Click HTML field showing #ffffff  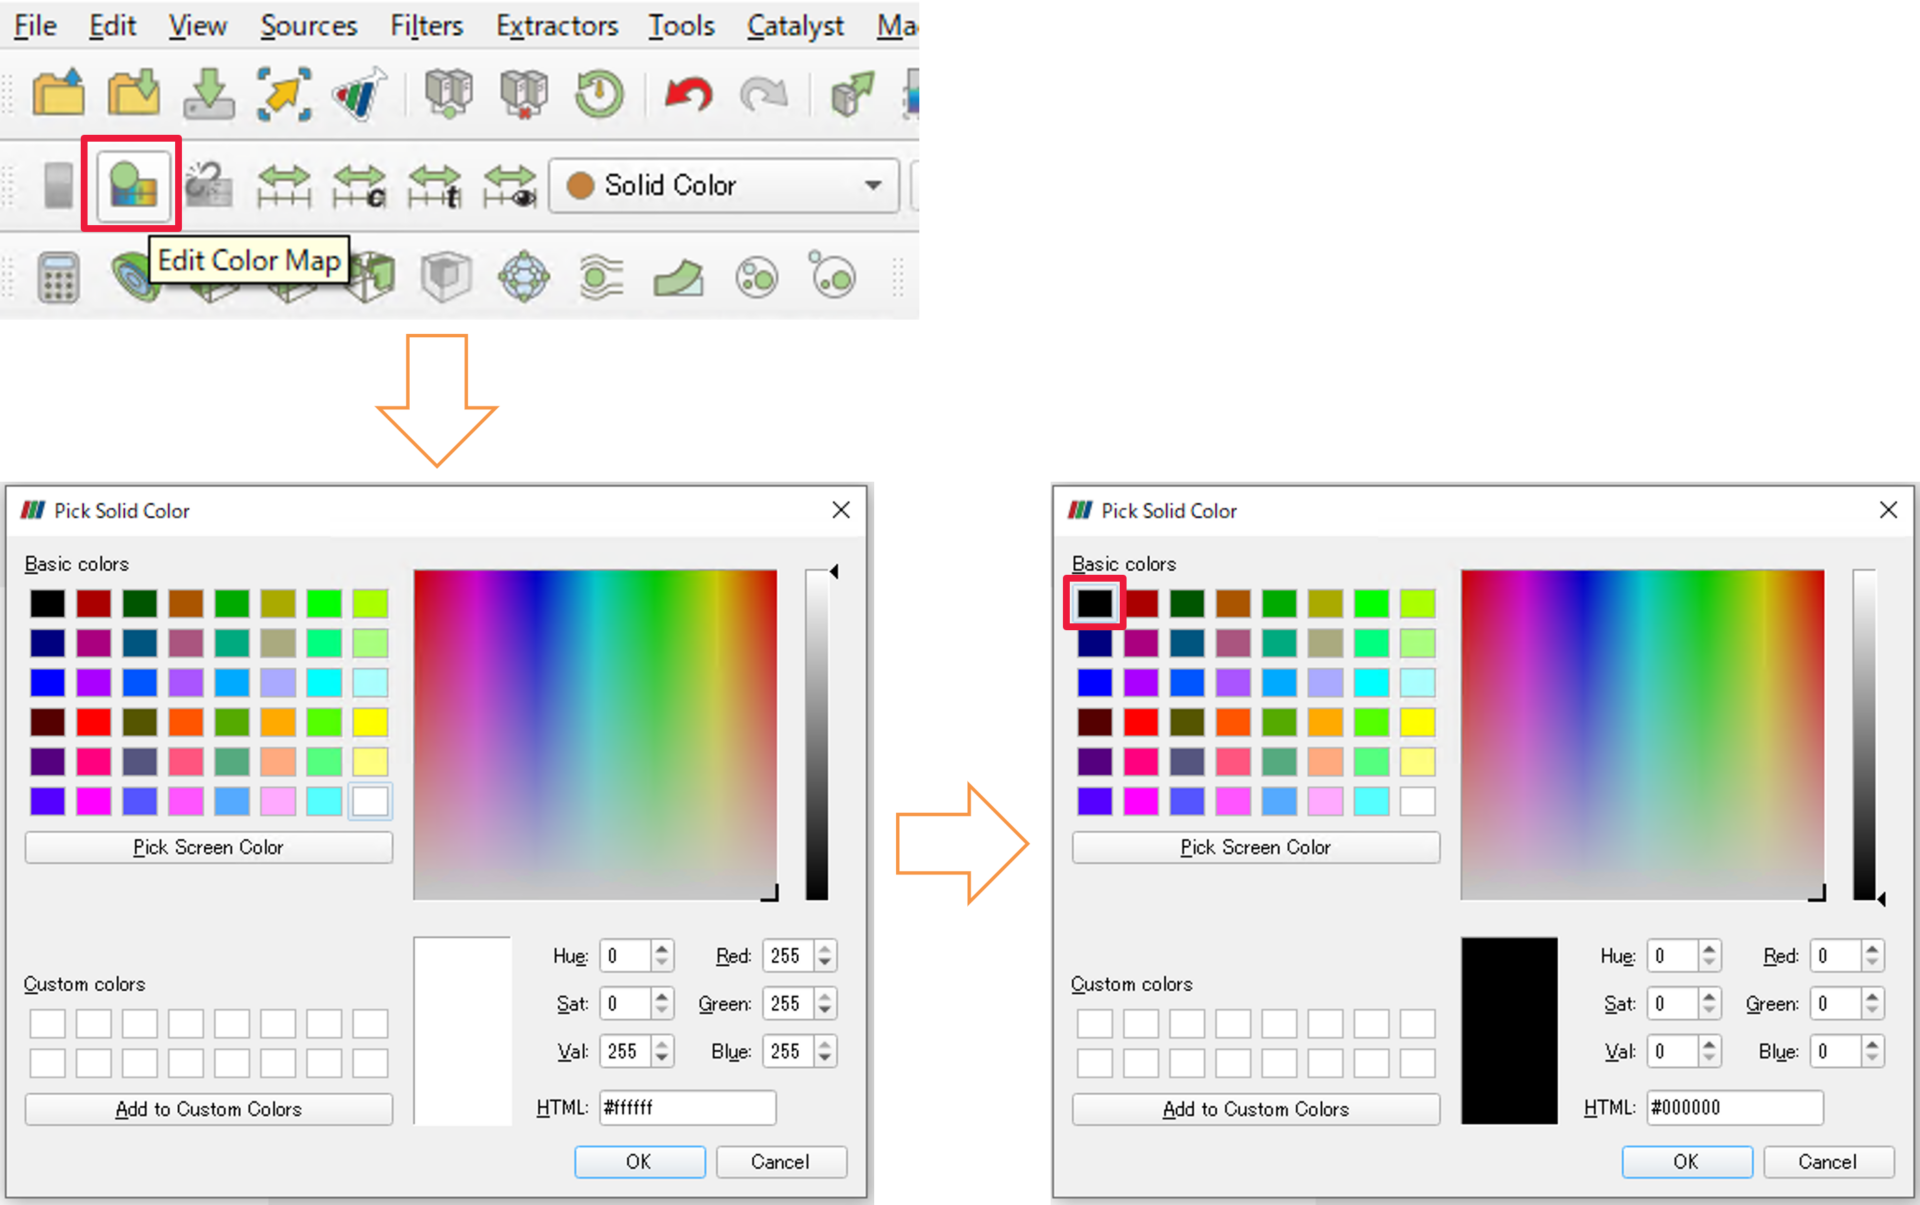point(687,1107)
